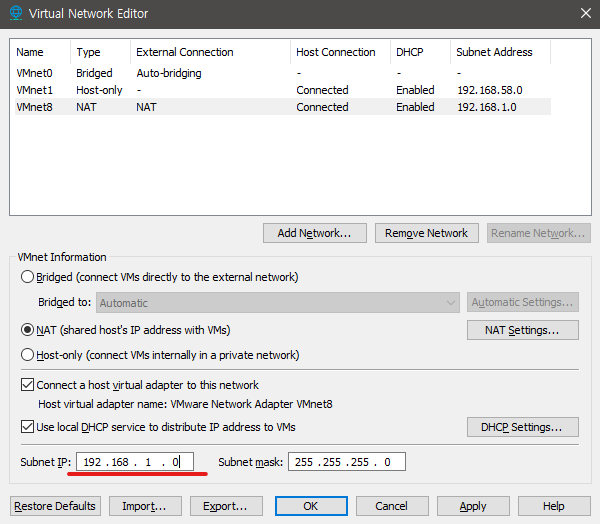This screenshot has height=524, width=600.
Task: Click the NAT type cell of VMnet8
Action: [x=86, y=107]
